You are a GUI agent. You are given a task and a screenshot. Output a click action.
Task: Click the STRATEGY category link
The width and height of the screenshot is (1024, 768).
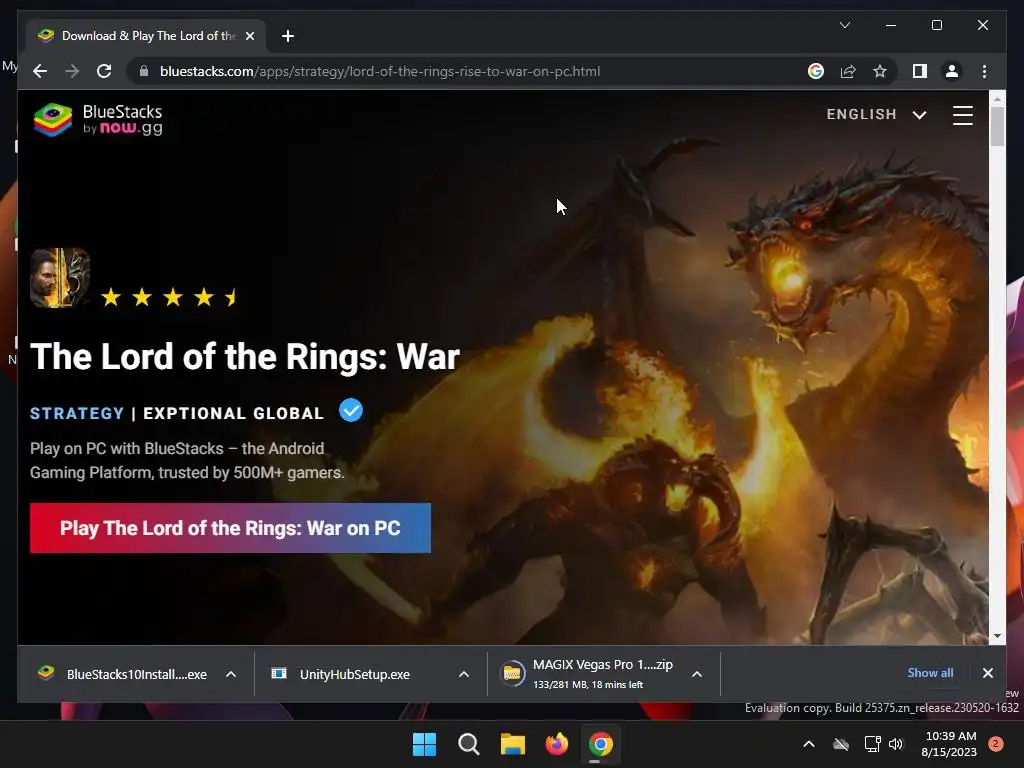(x=77, y=413)
